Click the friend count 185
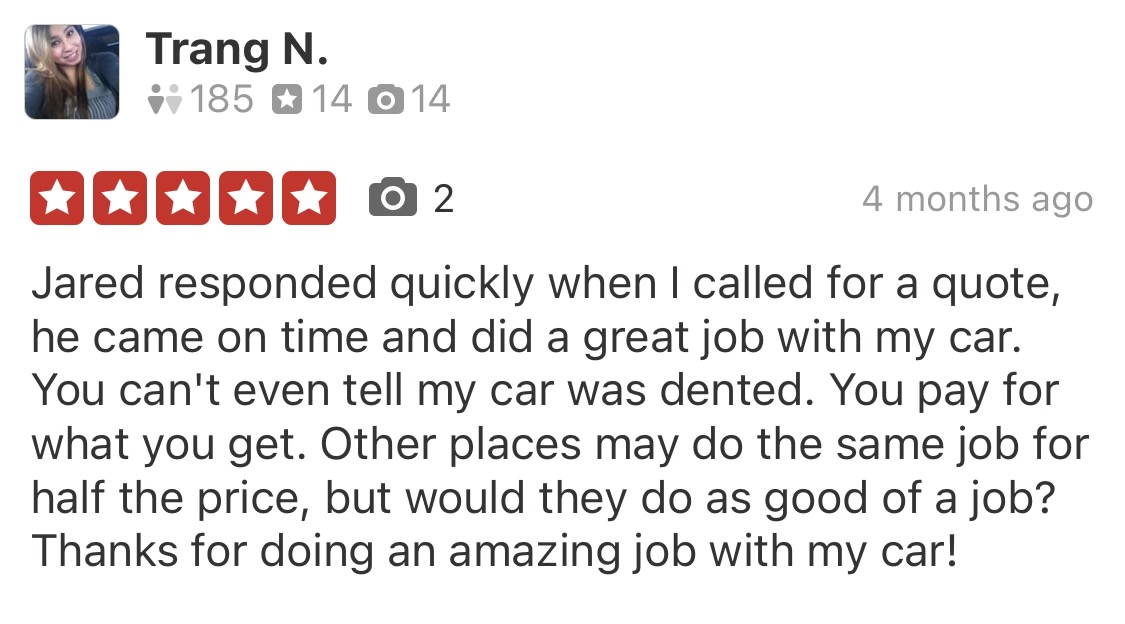The image size is (1125, 624). (221, 99)
